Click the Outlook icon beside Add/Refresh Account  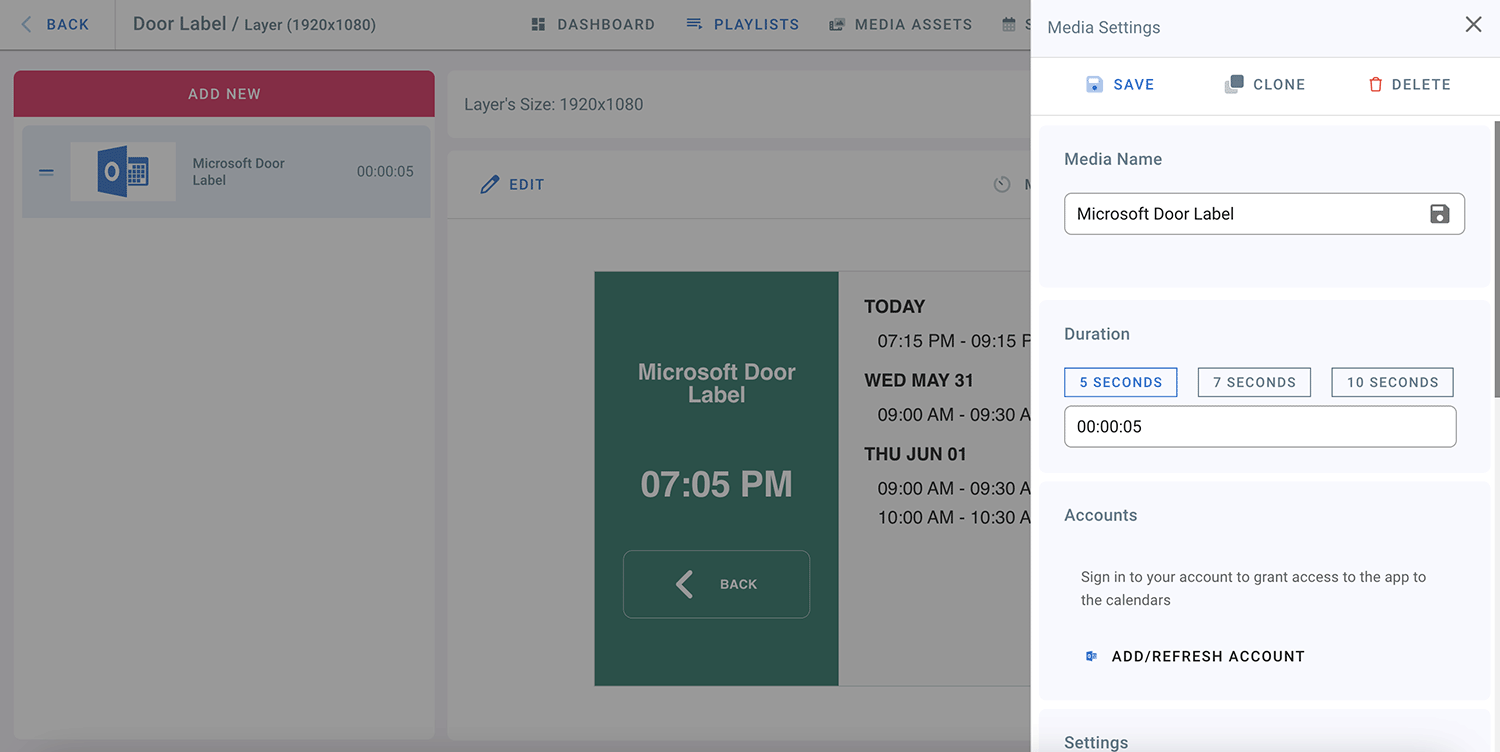point(1091,656)
